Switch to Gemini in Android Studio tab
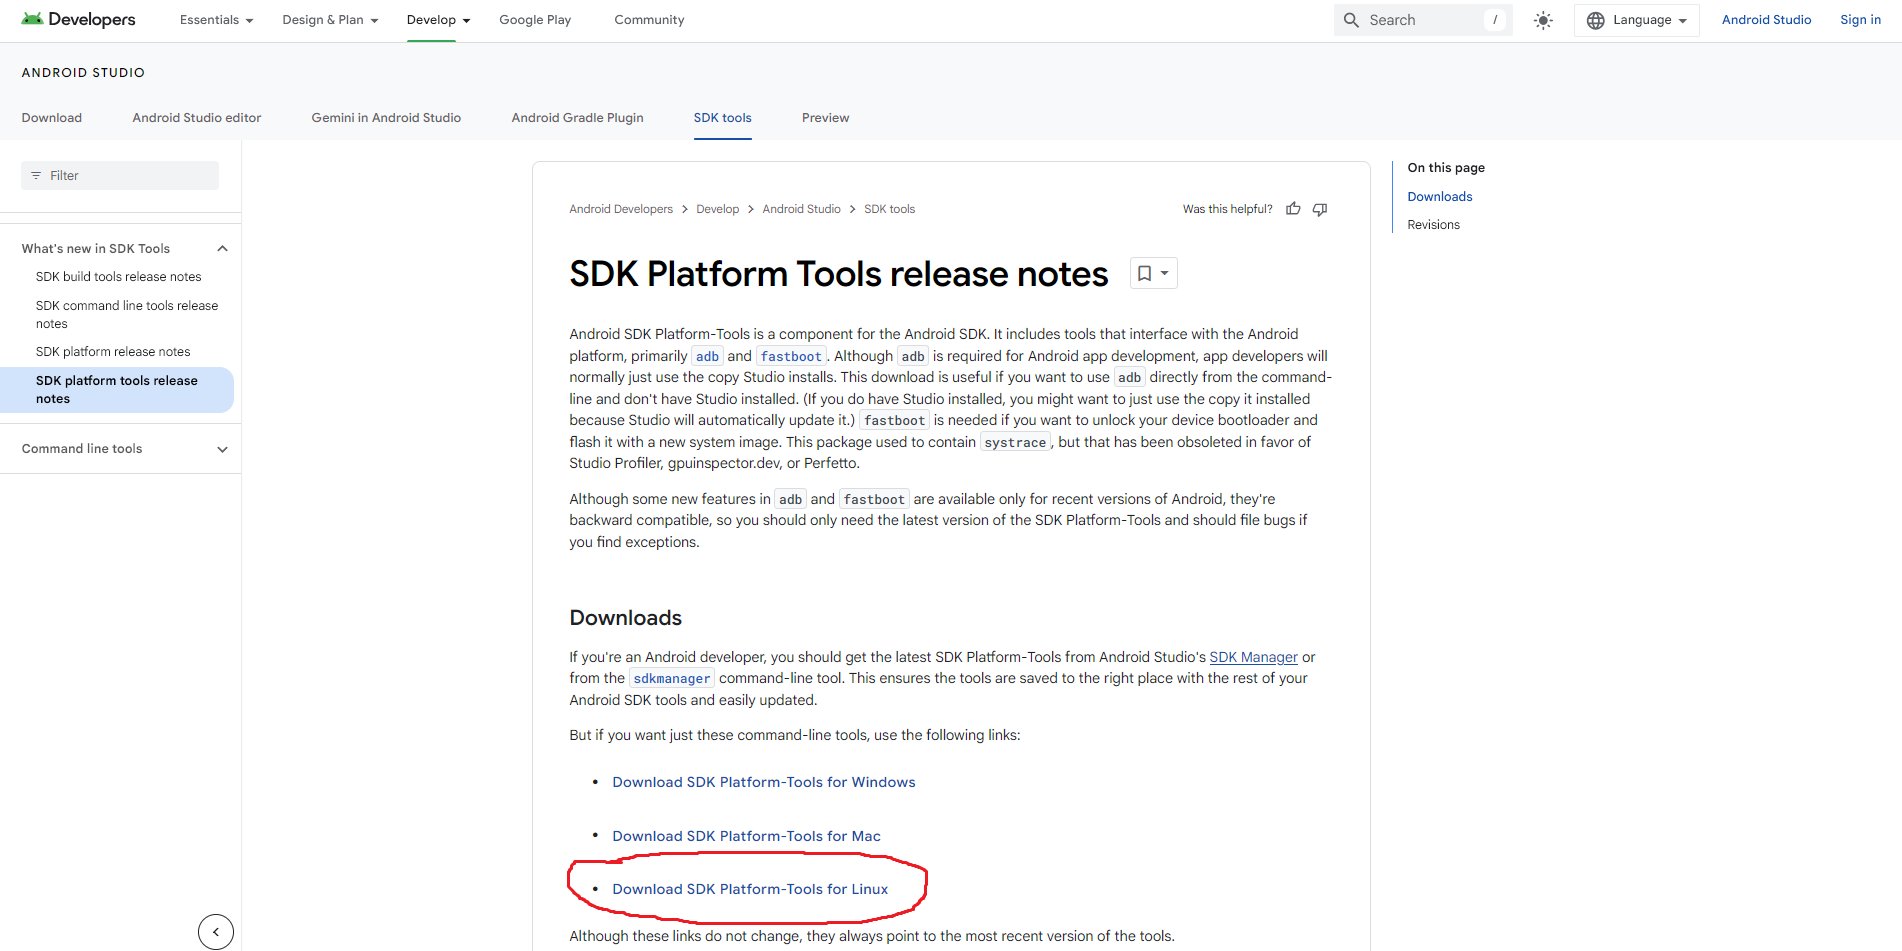1902x951 pixels. (x=386, y=118)
